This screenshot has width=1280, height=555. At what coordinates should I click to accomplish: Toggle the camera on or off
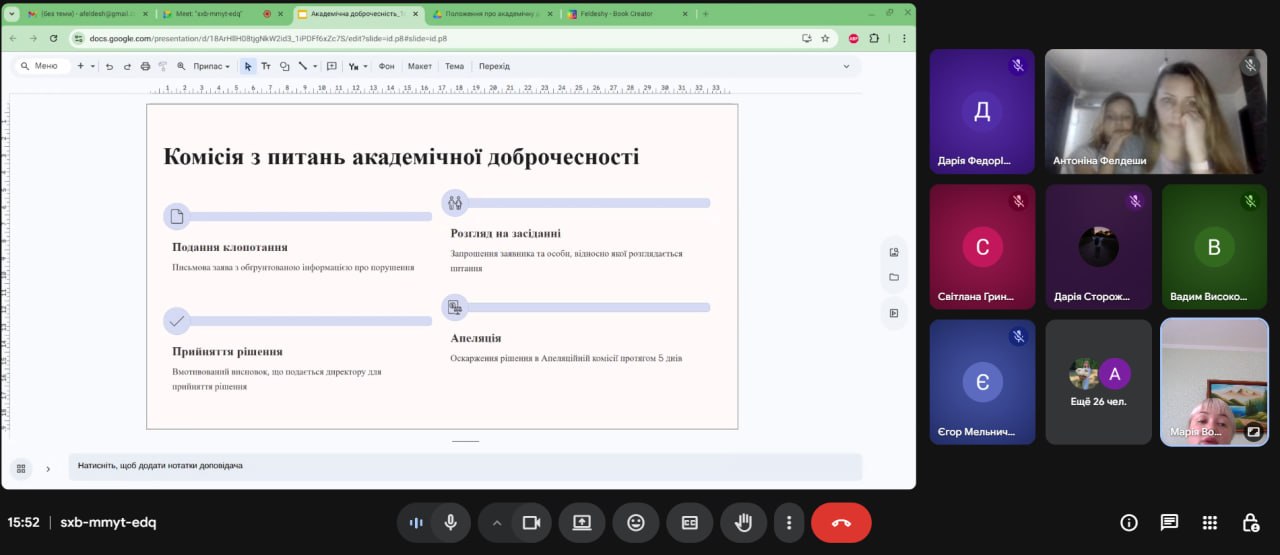coord(531,522)
